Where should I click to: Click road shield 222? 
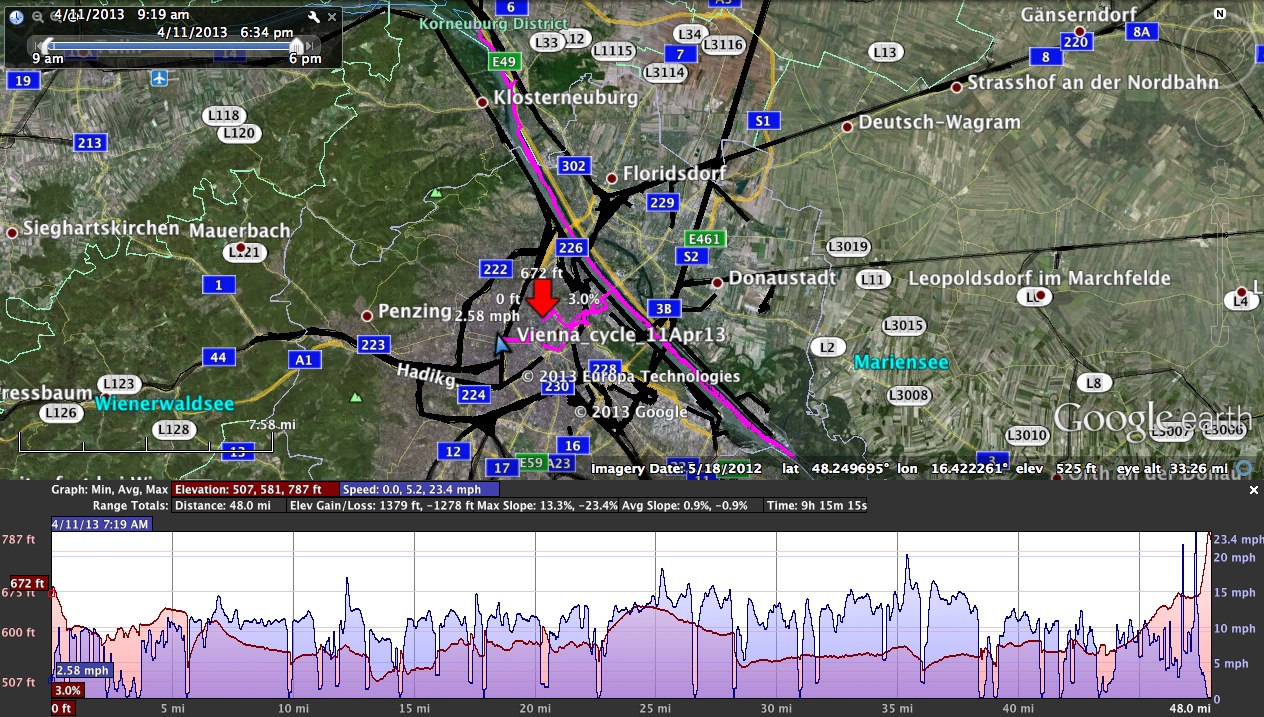(495, 269)
